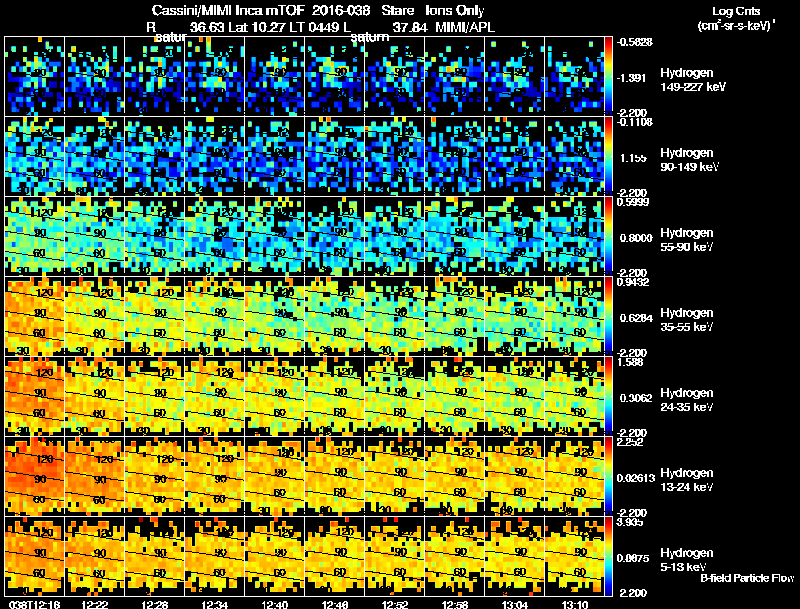This screenshot has width=800, height=609.
Task: Click the '12:28' time axis label
Action: click(x=155, y=604)
